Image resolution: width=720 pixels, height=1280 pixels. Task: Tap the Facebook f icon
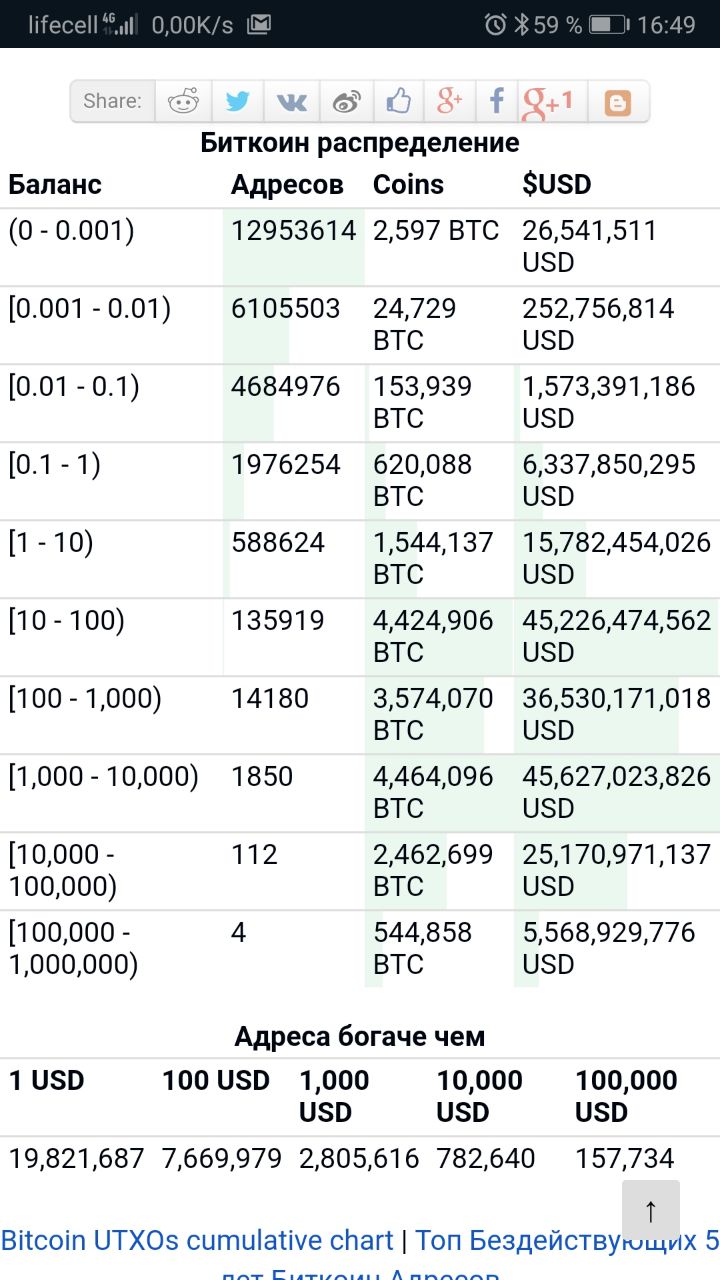(497, 101)
